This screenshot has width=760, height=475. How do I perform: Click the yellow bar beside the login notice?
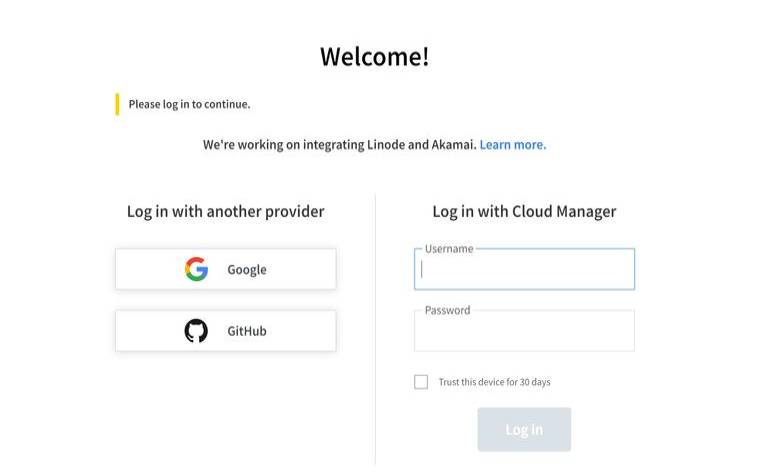tap(117, 104)
